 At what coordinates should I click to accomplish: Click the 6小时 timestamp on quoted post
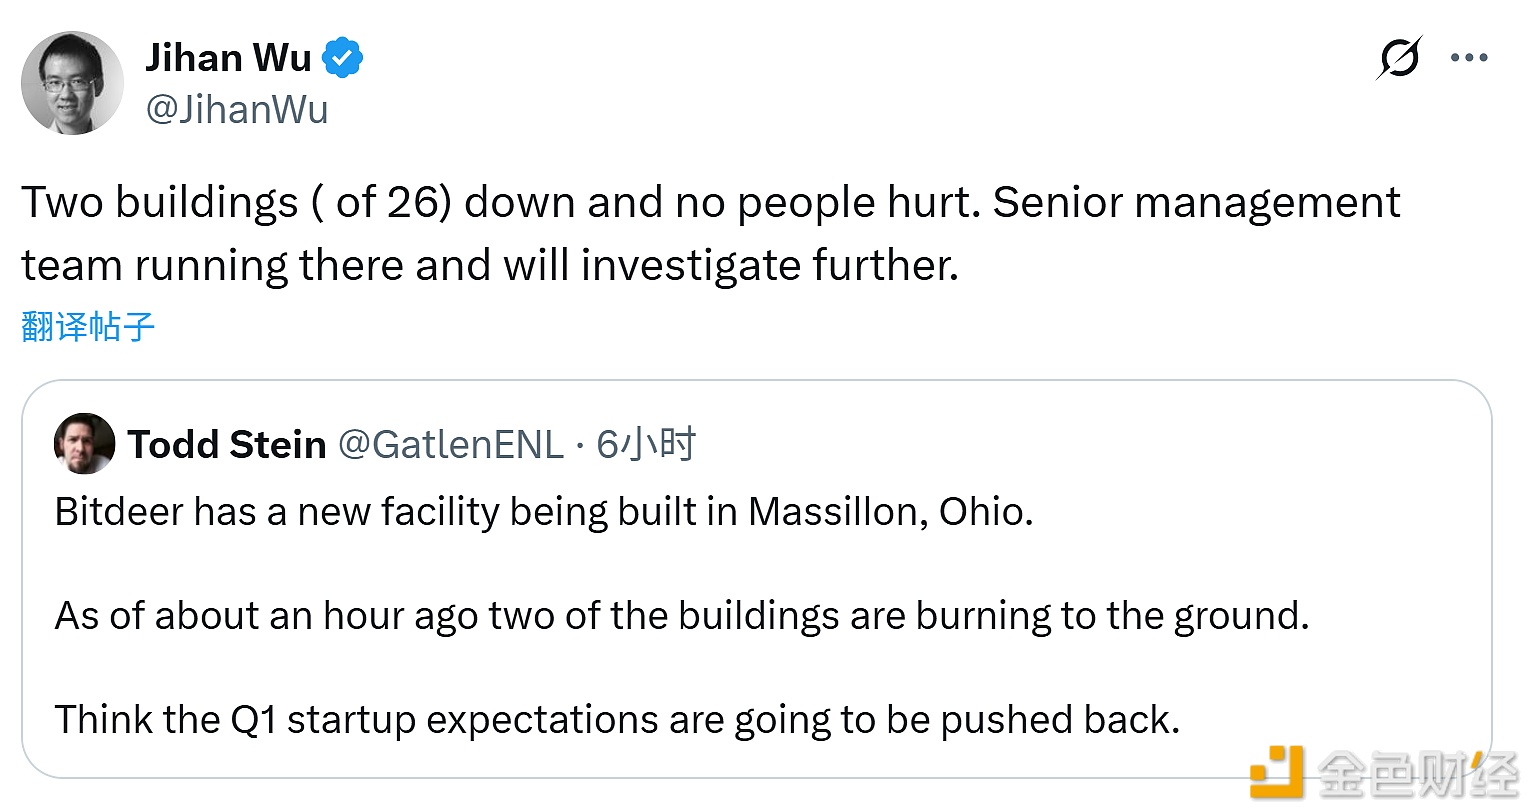(x=646, y=444)
